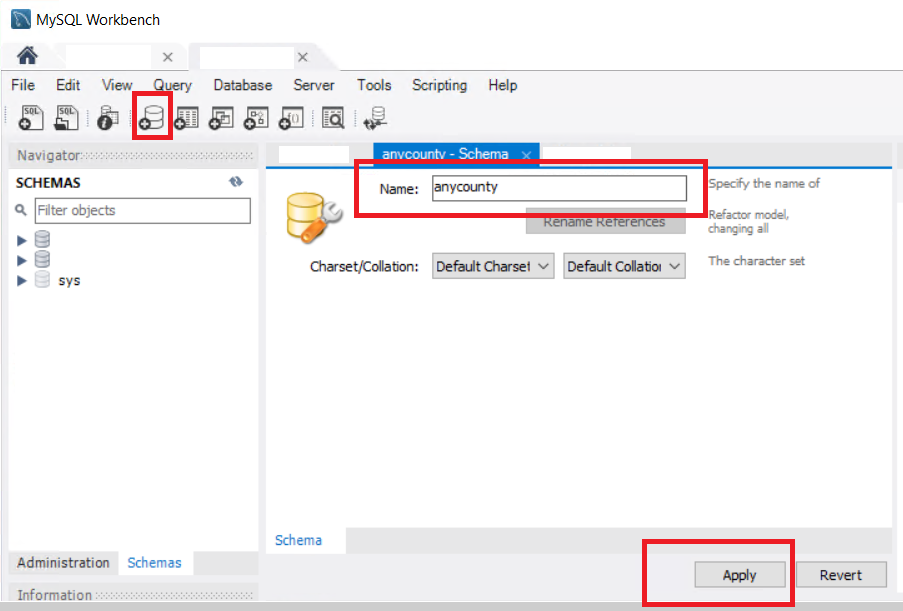This screenshot has height=611, width=903.
Task: Click the Charset/Collation label
Action: coord(364,267)
